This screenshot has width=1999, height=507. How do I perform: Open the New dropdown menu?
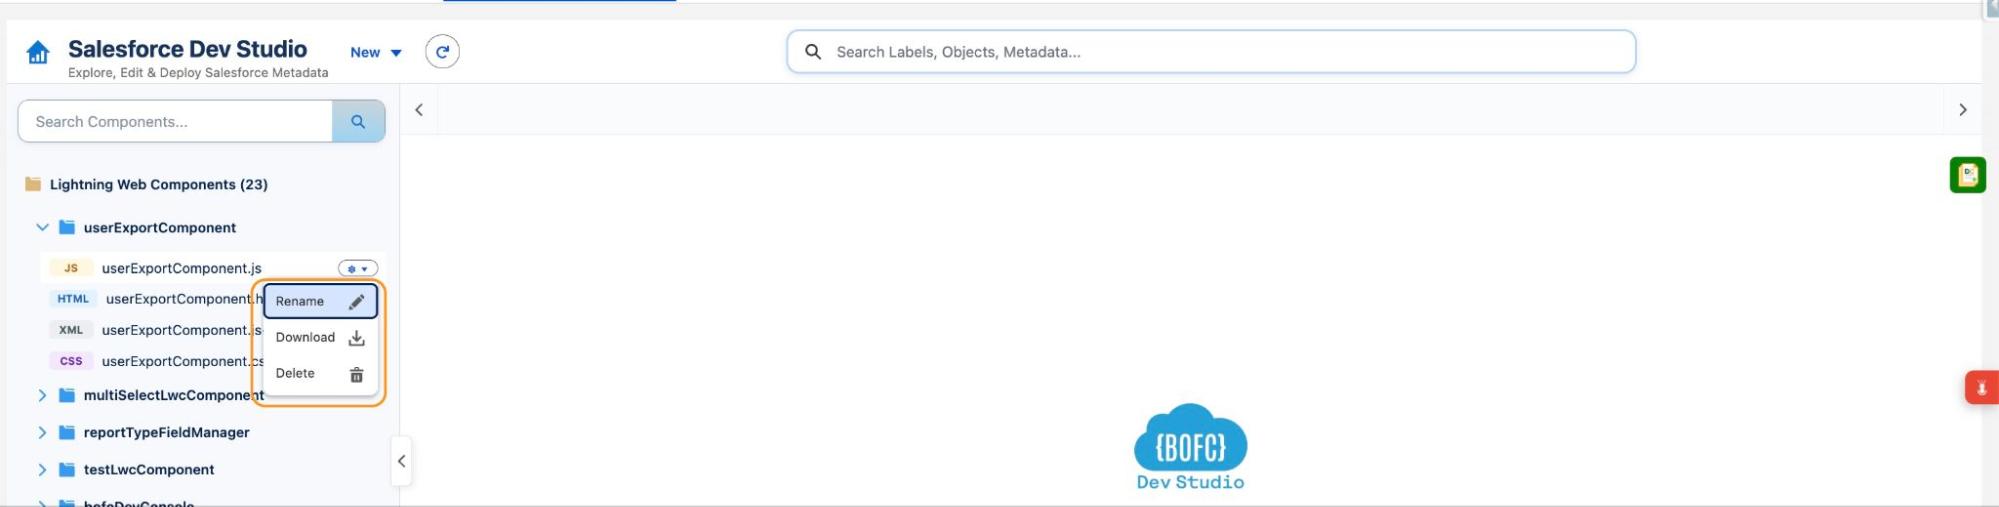376,53
